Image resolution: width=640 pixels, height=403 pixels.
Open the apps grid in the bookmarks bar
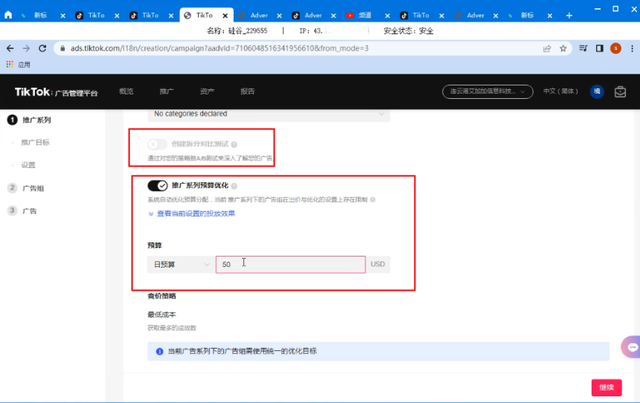point(10,65)
